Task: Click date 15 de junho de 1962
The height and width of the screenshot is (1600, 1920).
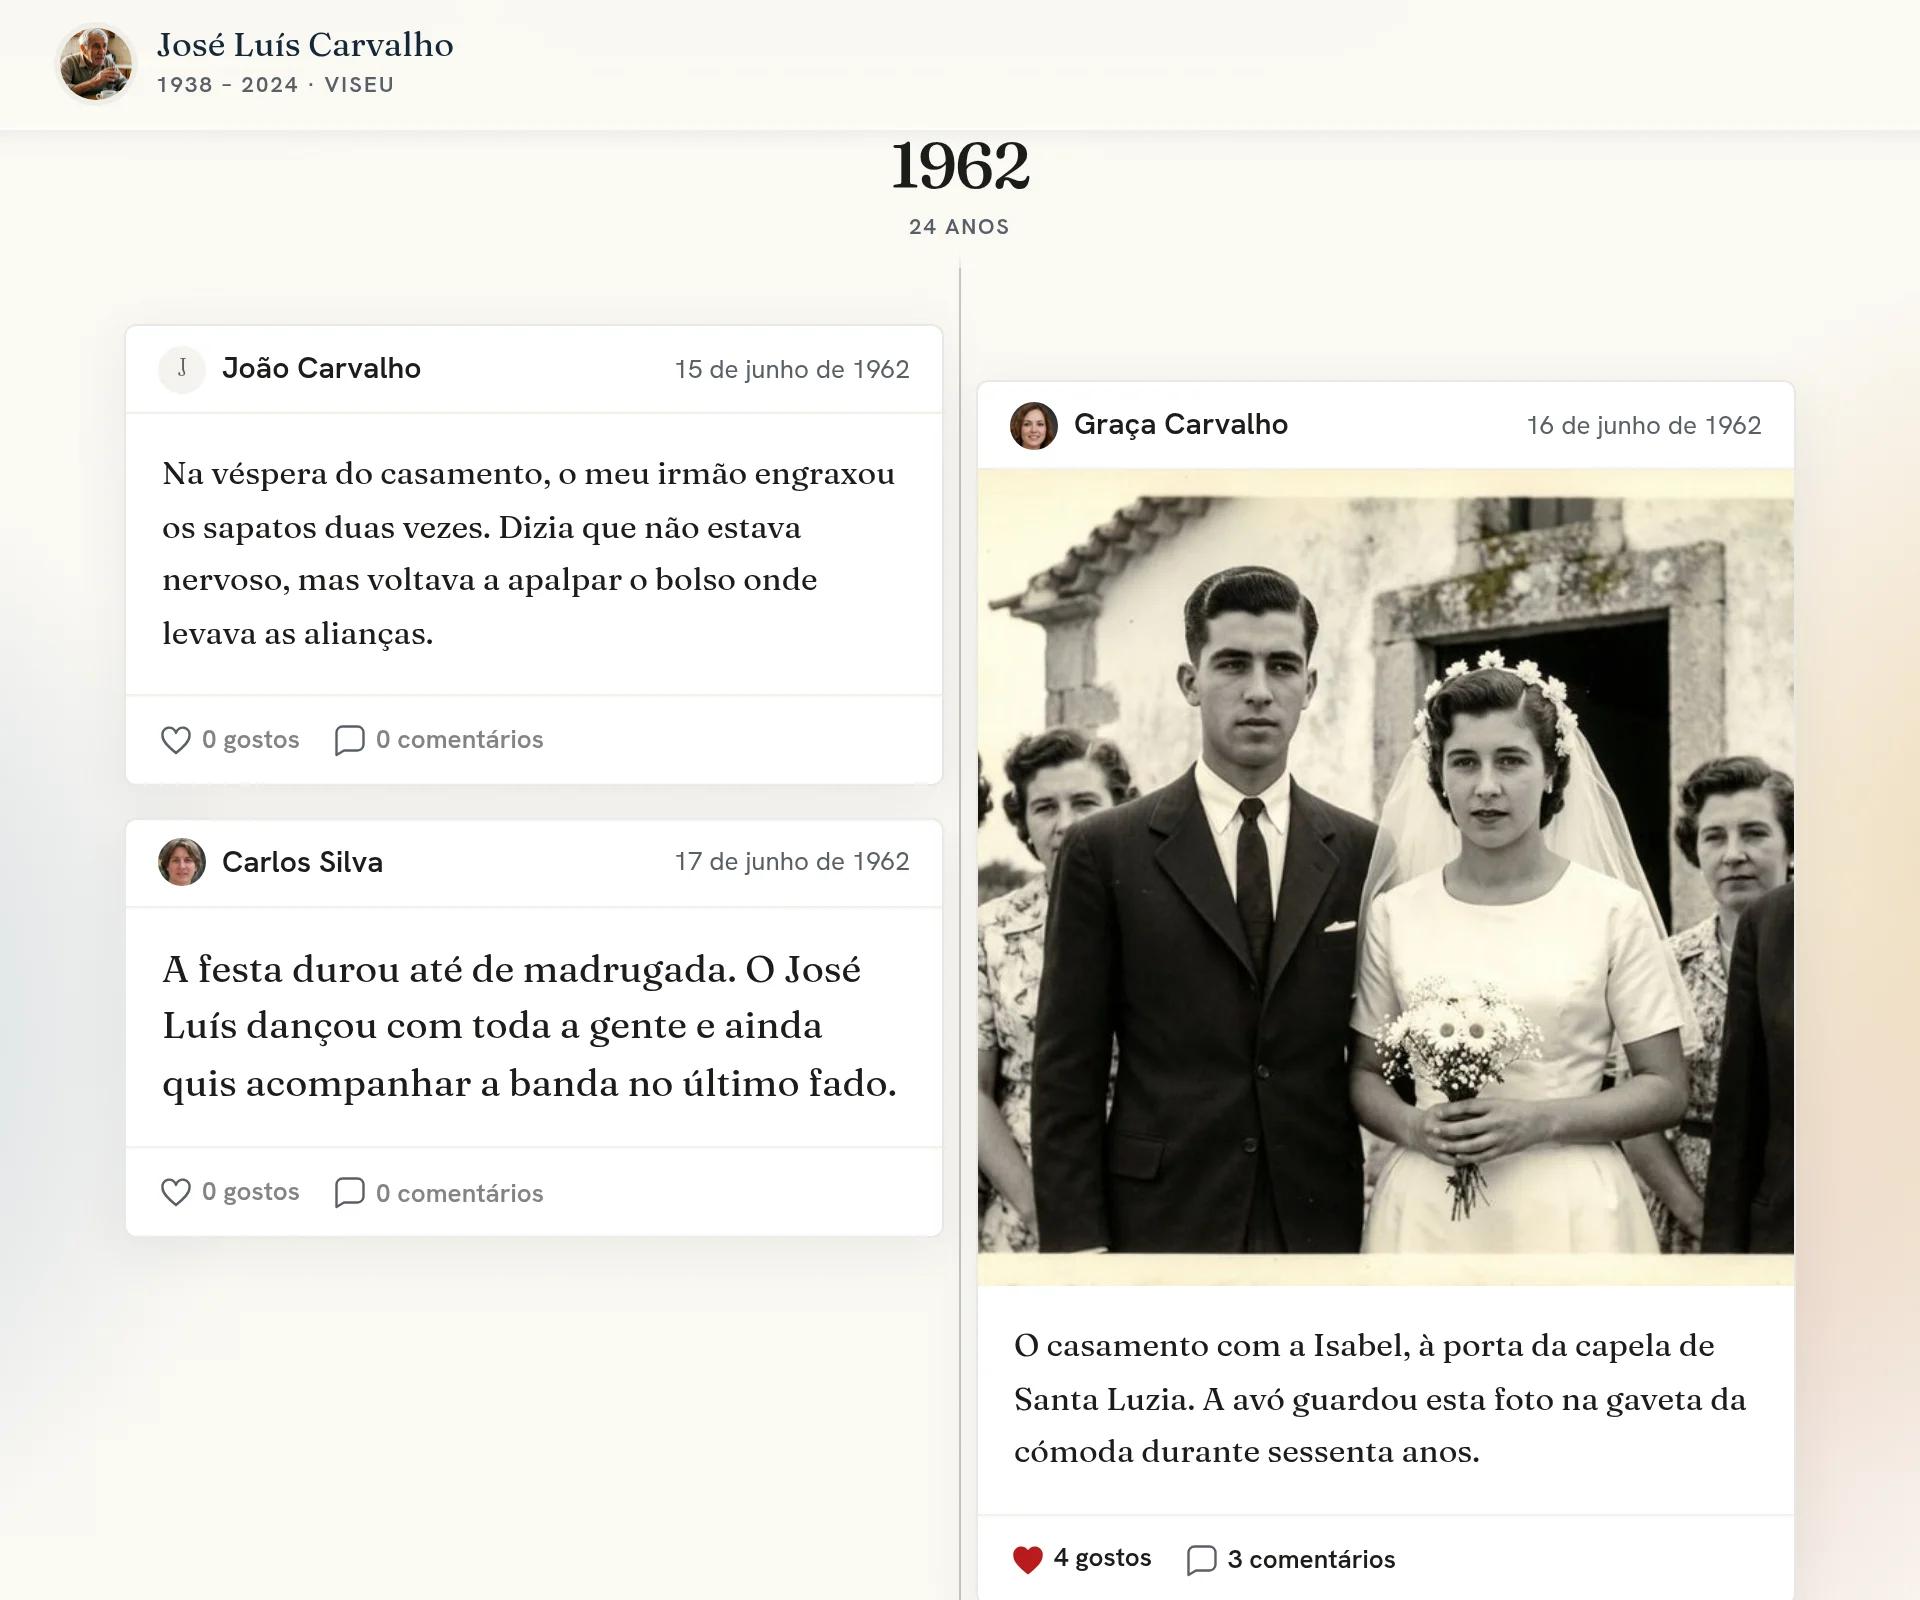Action: pyautogui.click(x=792, y=369)
